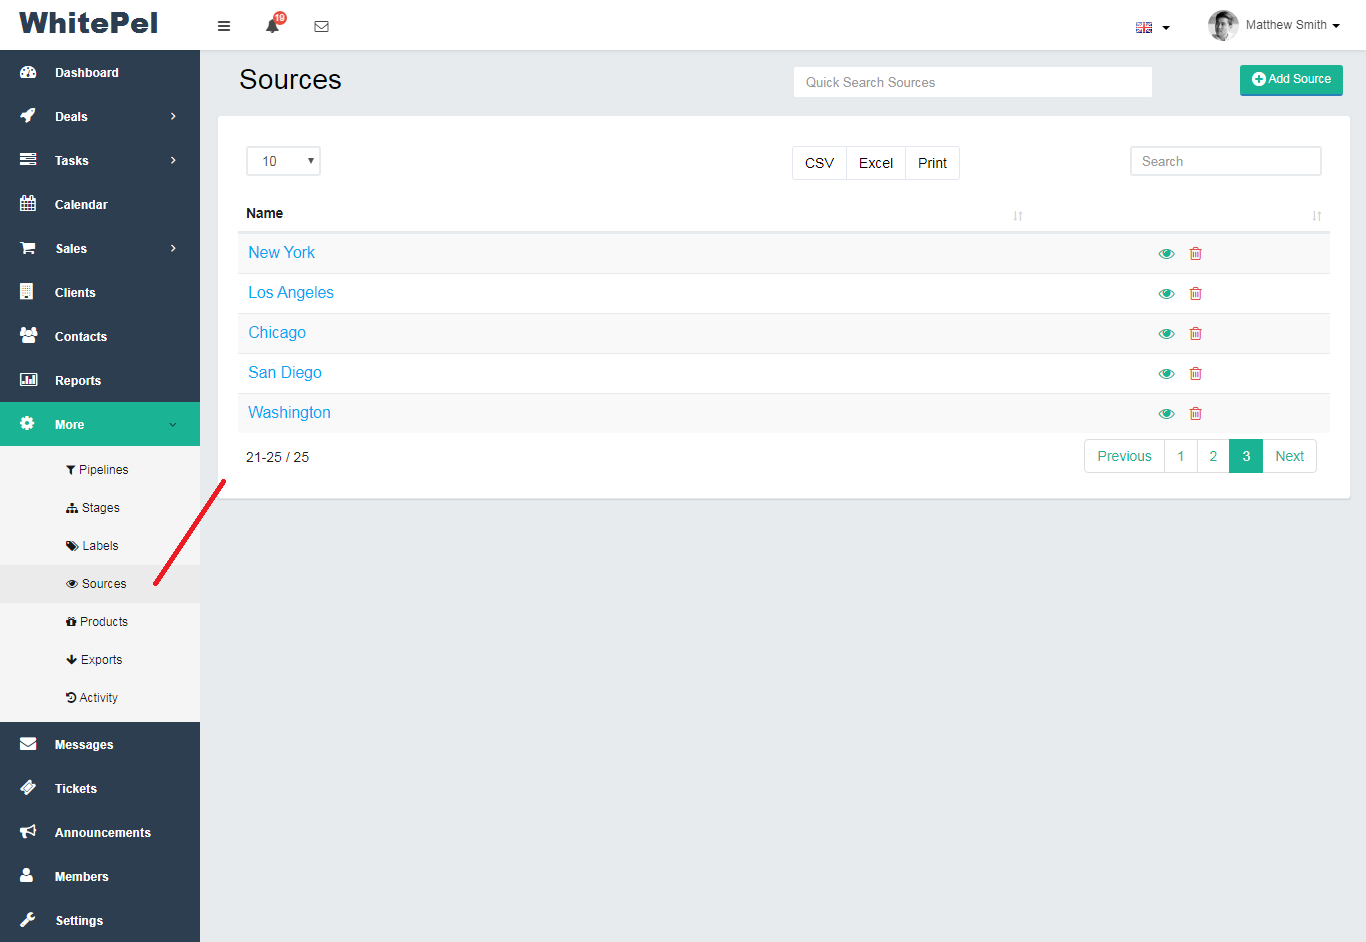Open the Chicago source link

click(277, 333)
